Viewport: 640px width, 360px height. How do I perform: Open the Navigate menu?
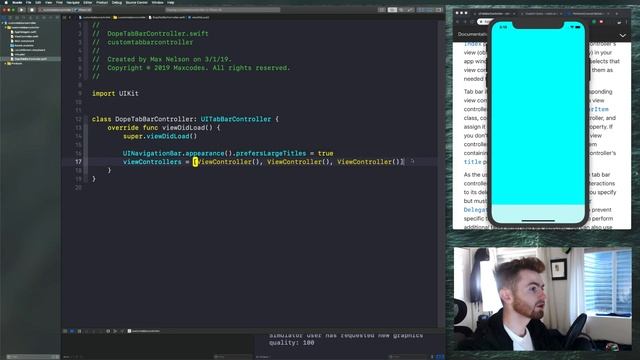tap(73, 2)
